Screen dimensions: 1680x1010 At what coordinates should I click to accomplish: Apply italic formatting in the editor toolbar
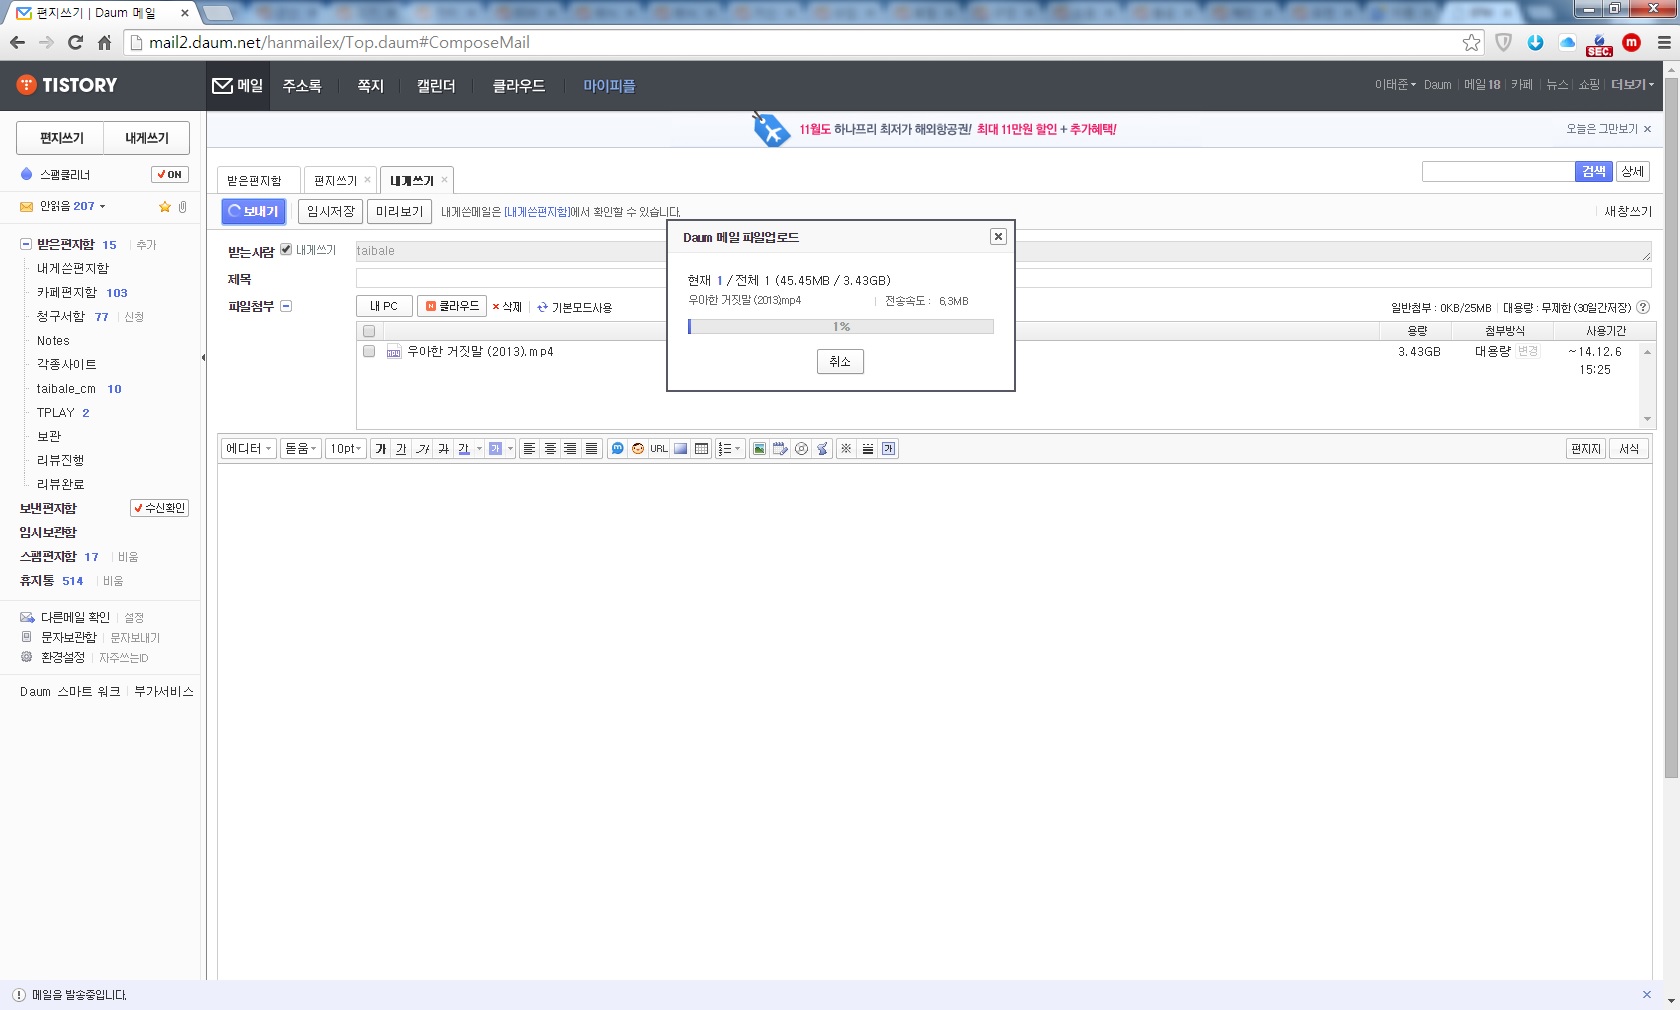(422, 449)
